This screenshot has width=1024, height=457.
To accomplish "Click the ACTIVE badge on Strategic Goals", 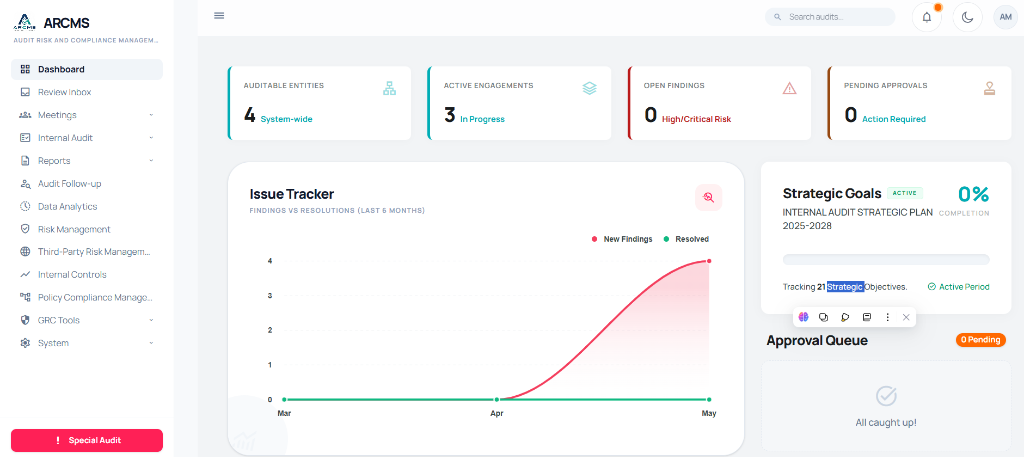I will pos(904,193).
